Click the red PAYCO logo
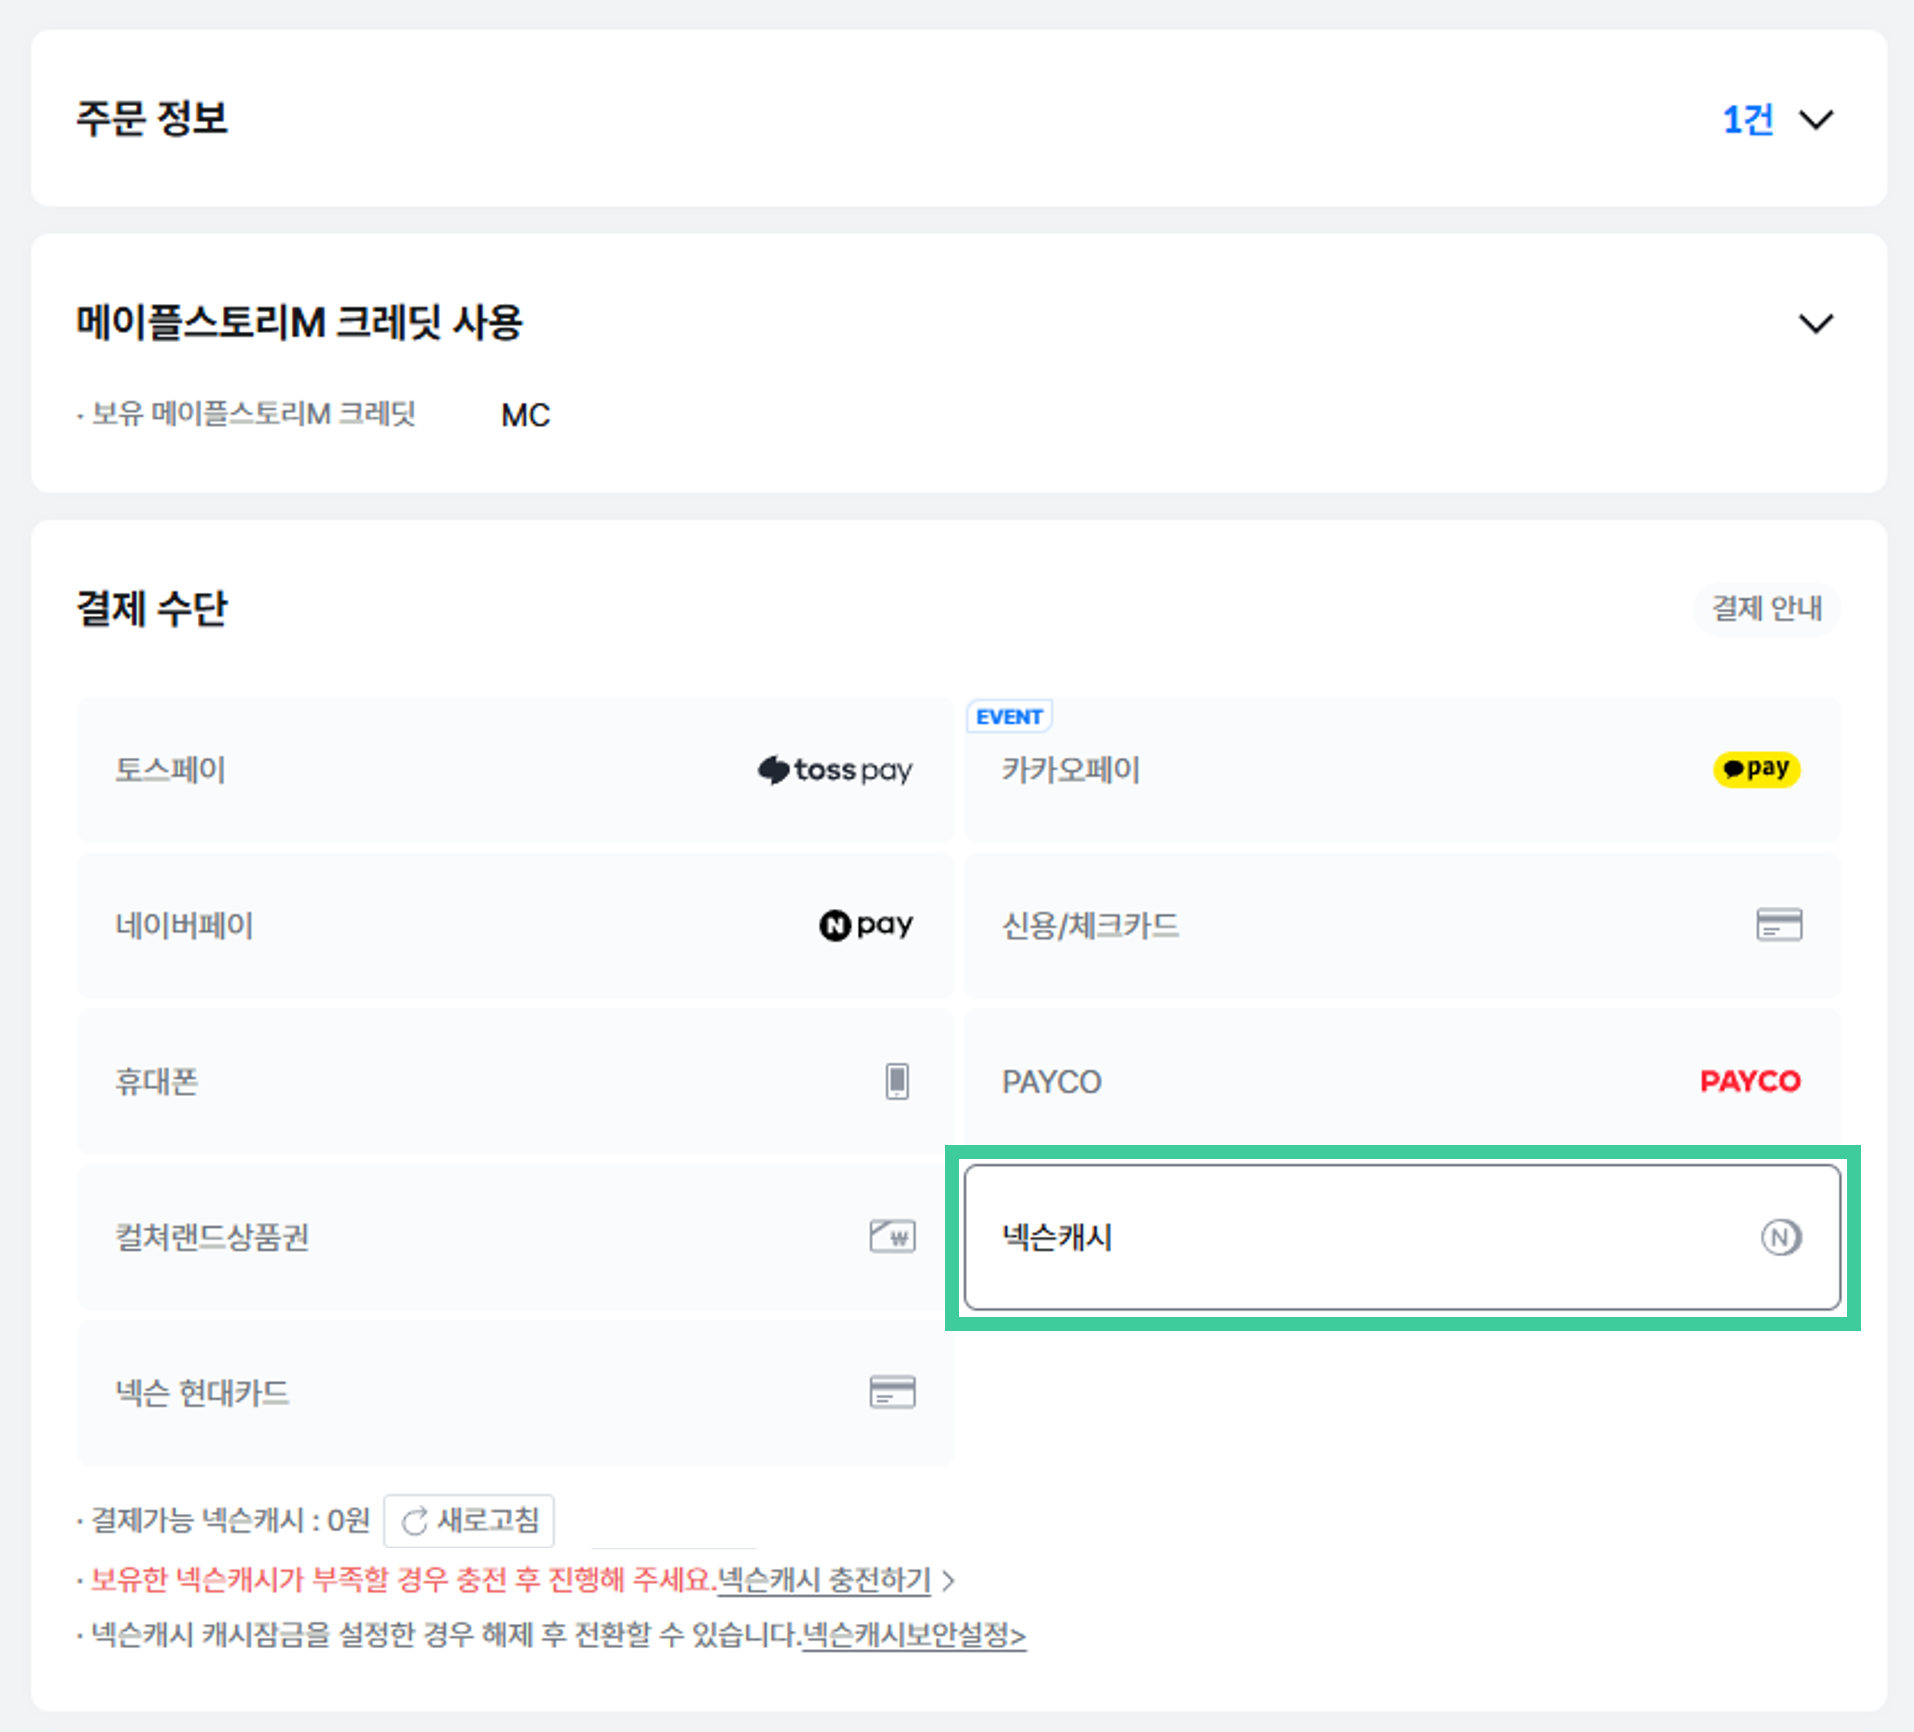 [1749, 1081]
